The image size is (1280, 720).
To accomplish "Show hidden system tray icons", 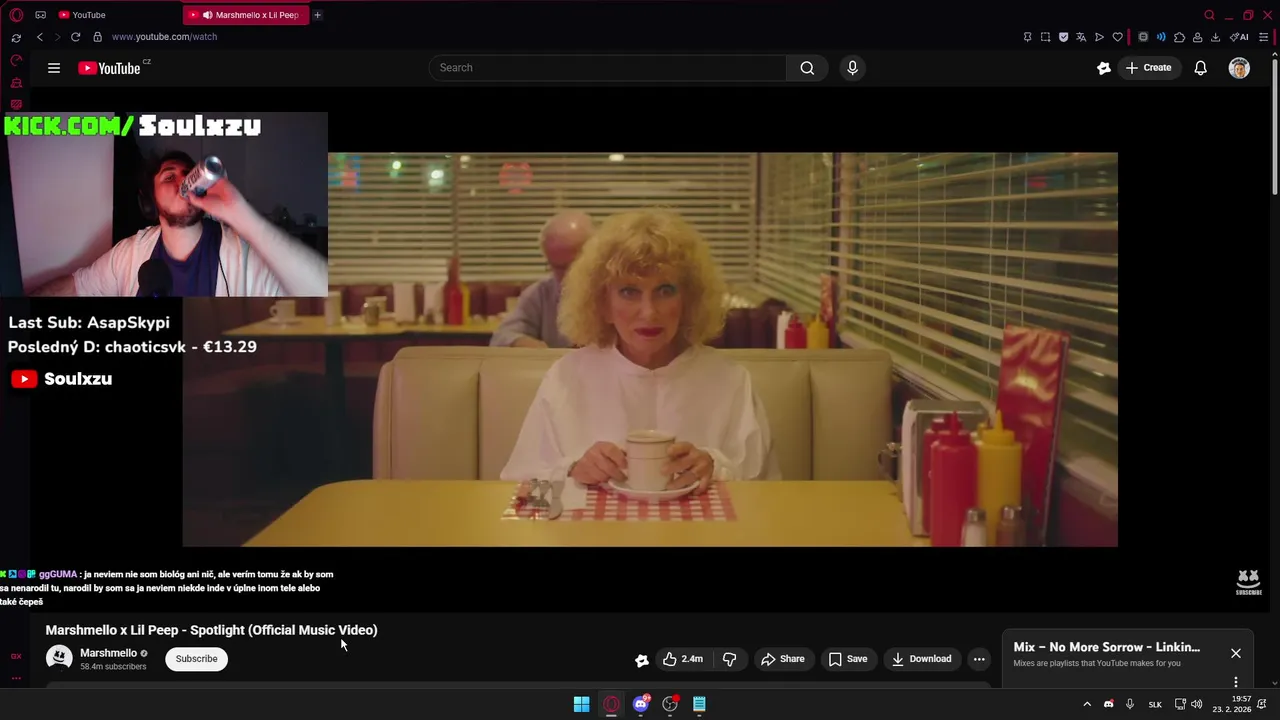I will (1087, 704).
